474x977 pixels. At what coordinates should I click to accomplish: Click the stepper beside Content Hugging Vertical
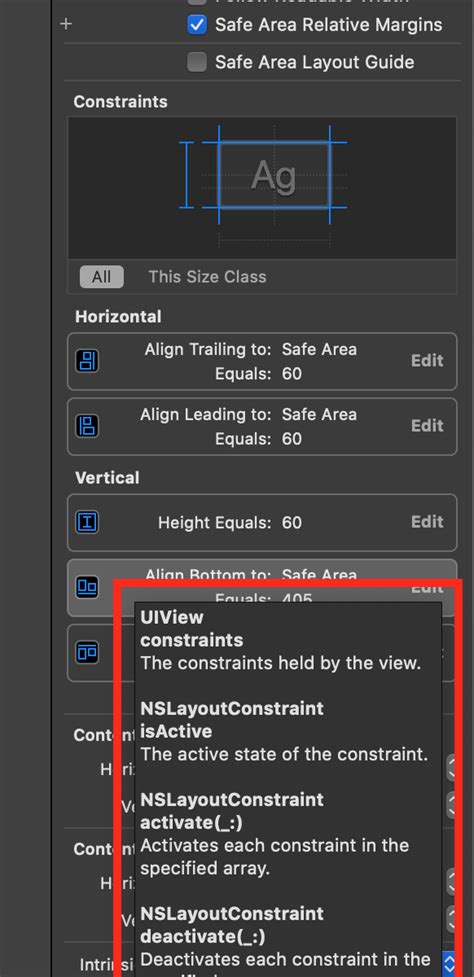click(452, 805)
